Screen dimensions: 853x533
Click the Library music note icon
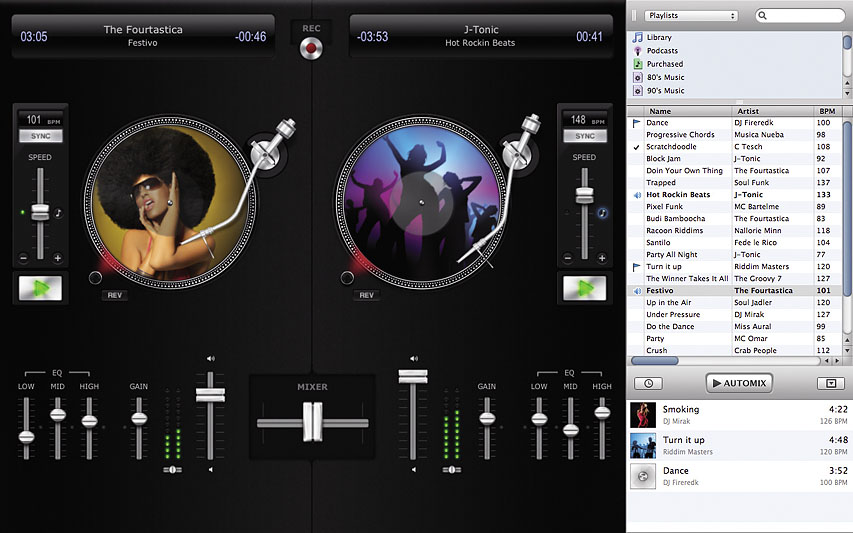pos(637,37)
